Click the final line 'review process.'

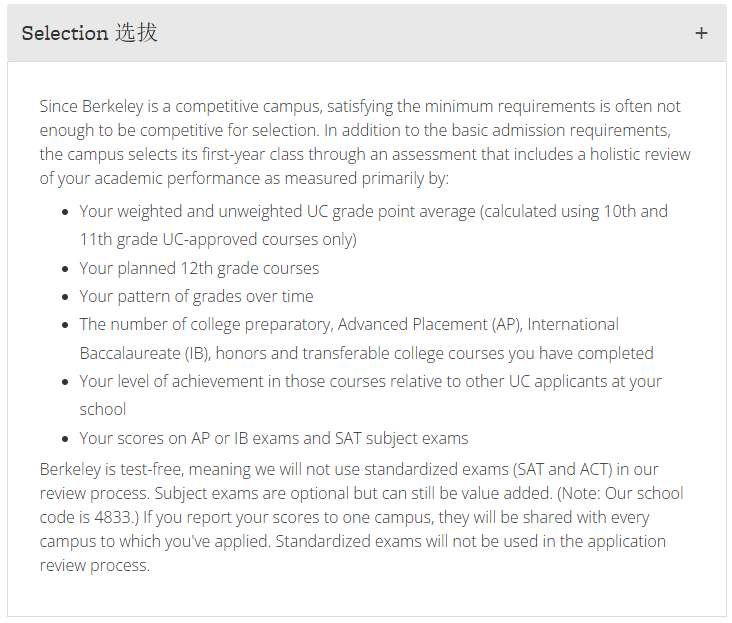94,565
